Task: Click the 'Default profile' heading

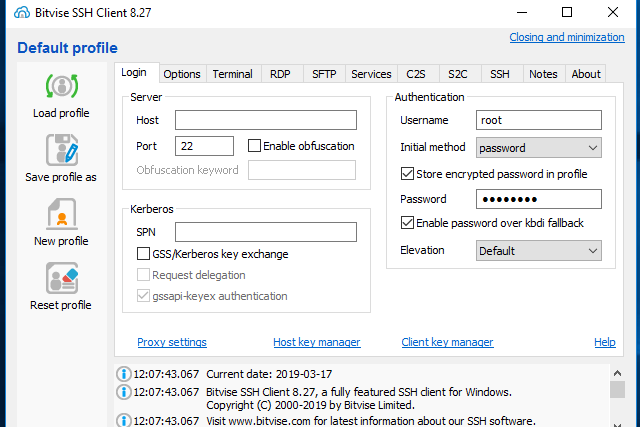Action: 67,48
